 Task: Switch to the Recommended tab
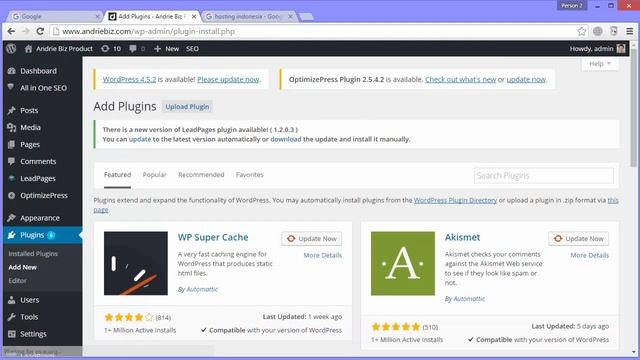pos(201,175)
